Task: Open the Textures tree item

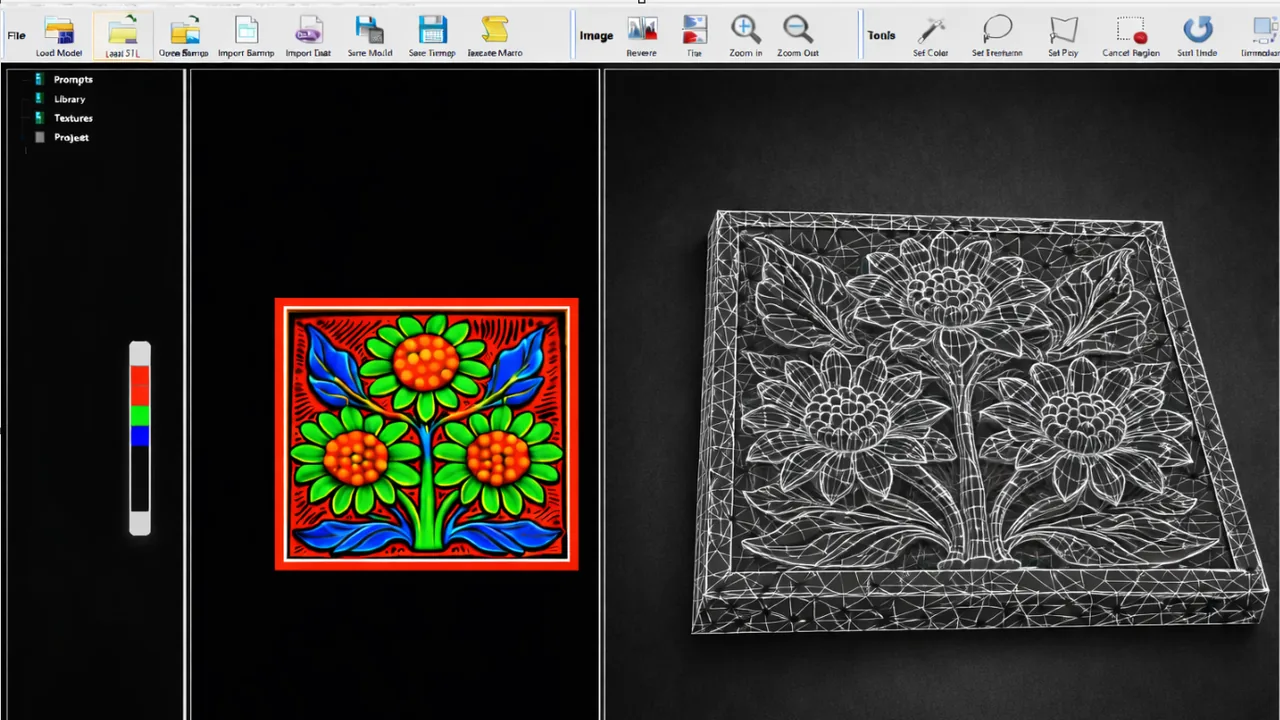Action: [73, 118]
